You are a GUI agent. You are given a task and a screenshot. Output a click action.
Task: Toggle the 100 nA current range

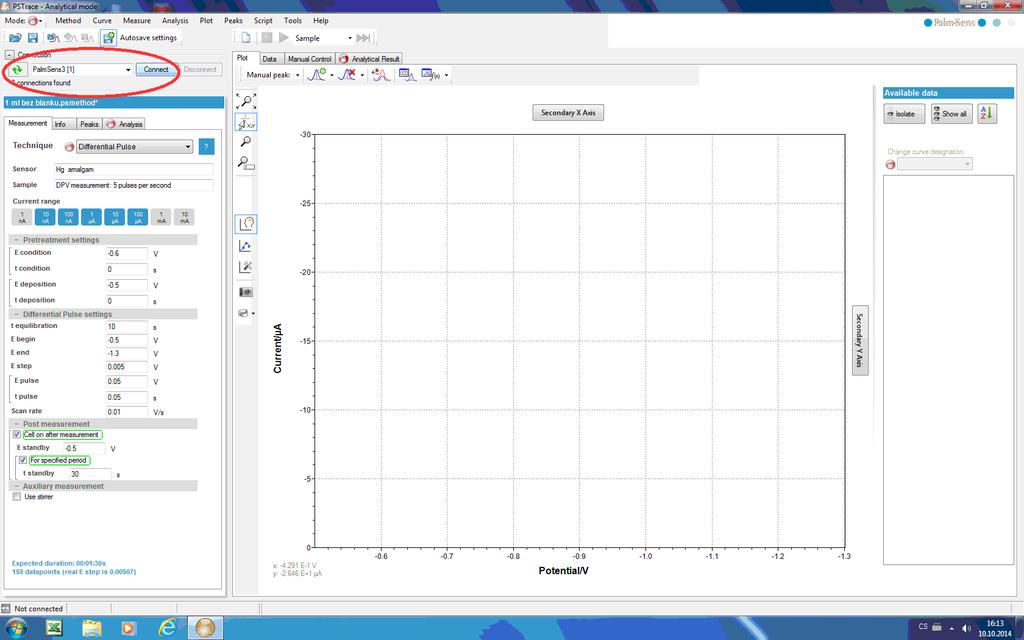coord(69,217)
